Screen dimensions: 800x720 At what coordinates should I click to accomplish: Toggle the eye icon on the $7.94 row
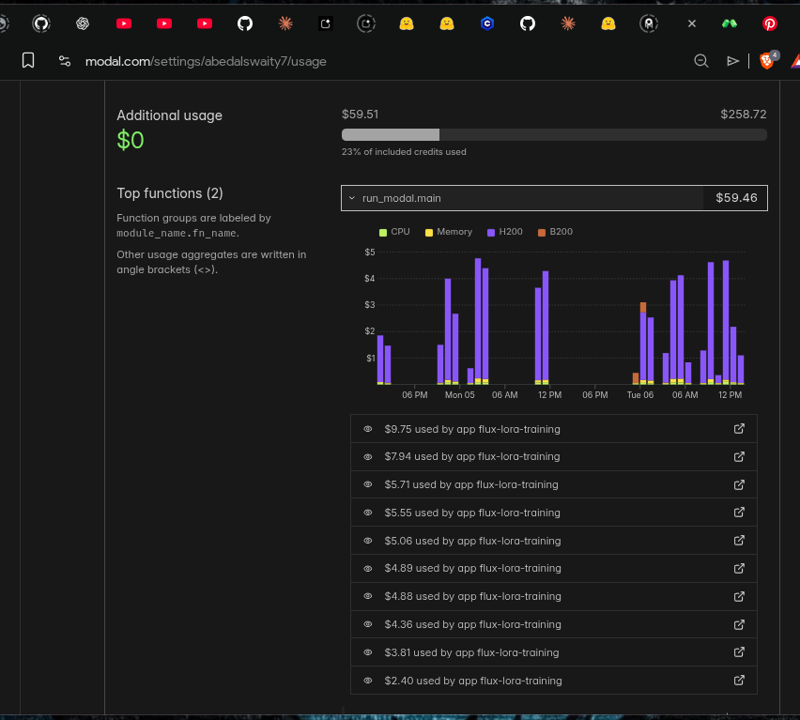pyautogui.click(x=368, y=457)
